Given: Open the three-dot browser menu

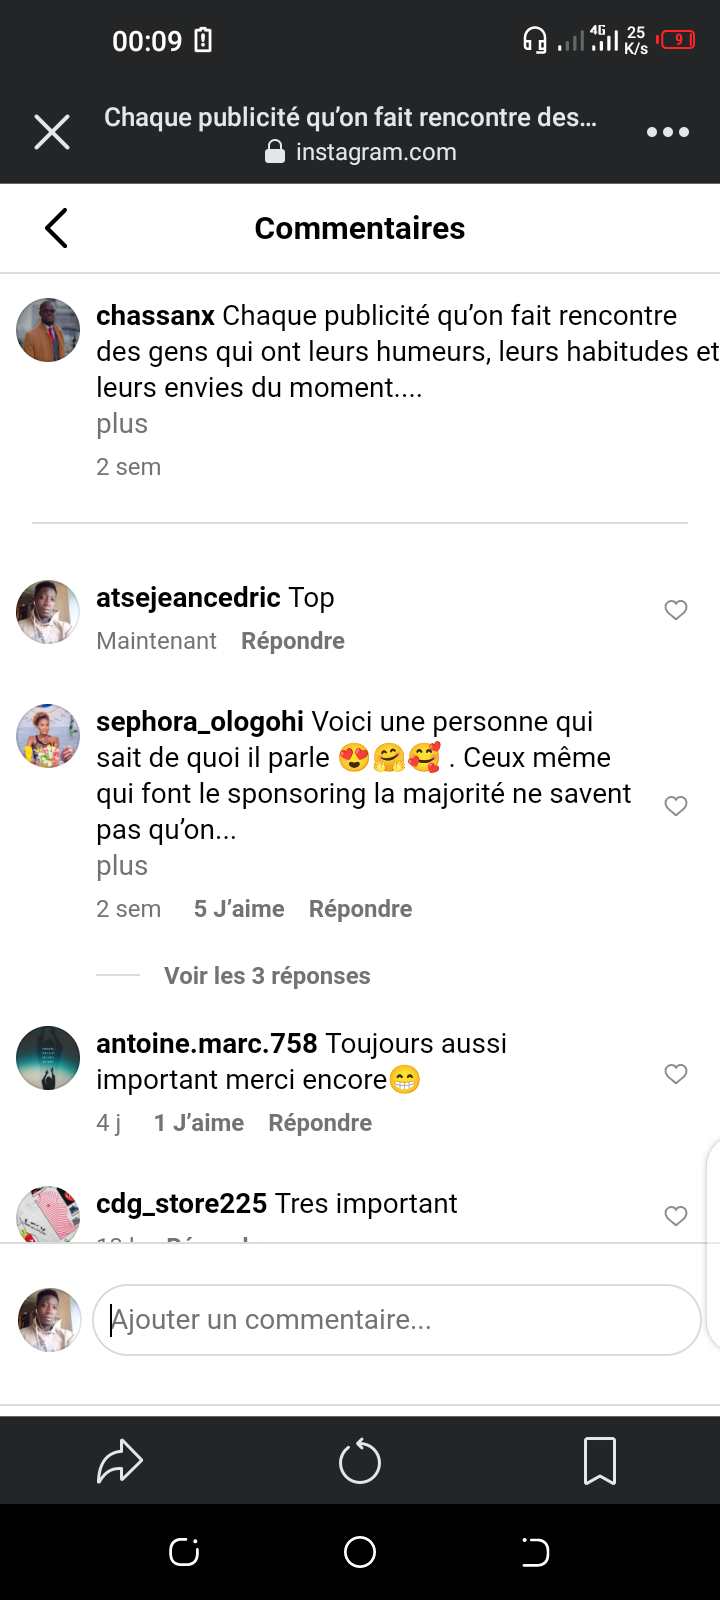Looking at the screenshot, I should tap(667, 132).
